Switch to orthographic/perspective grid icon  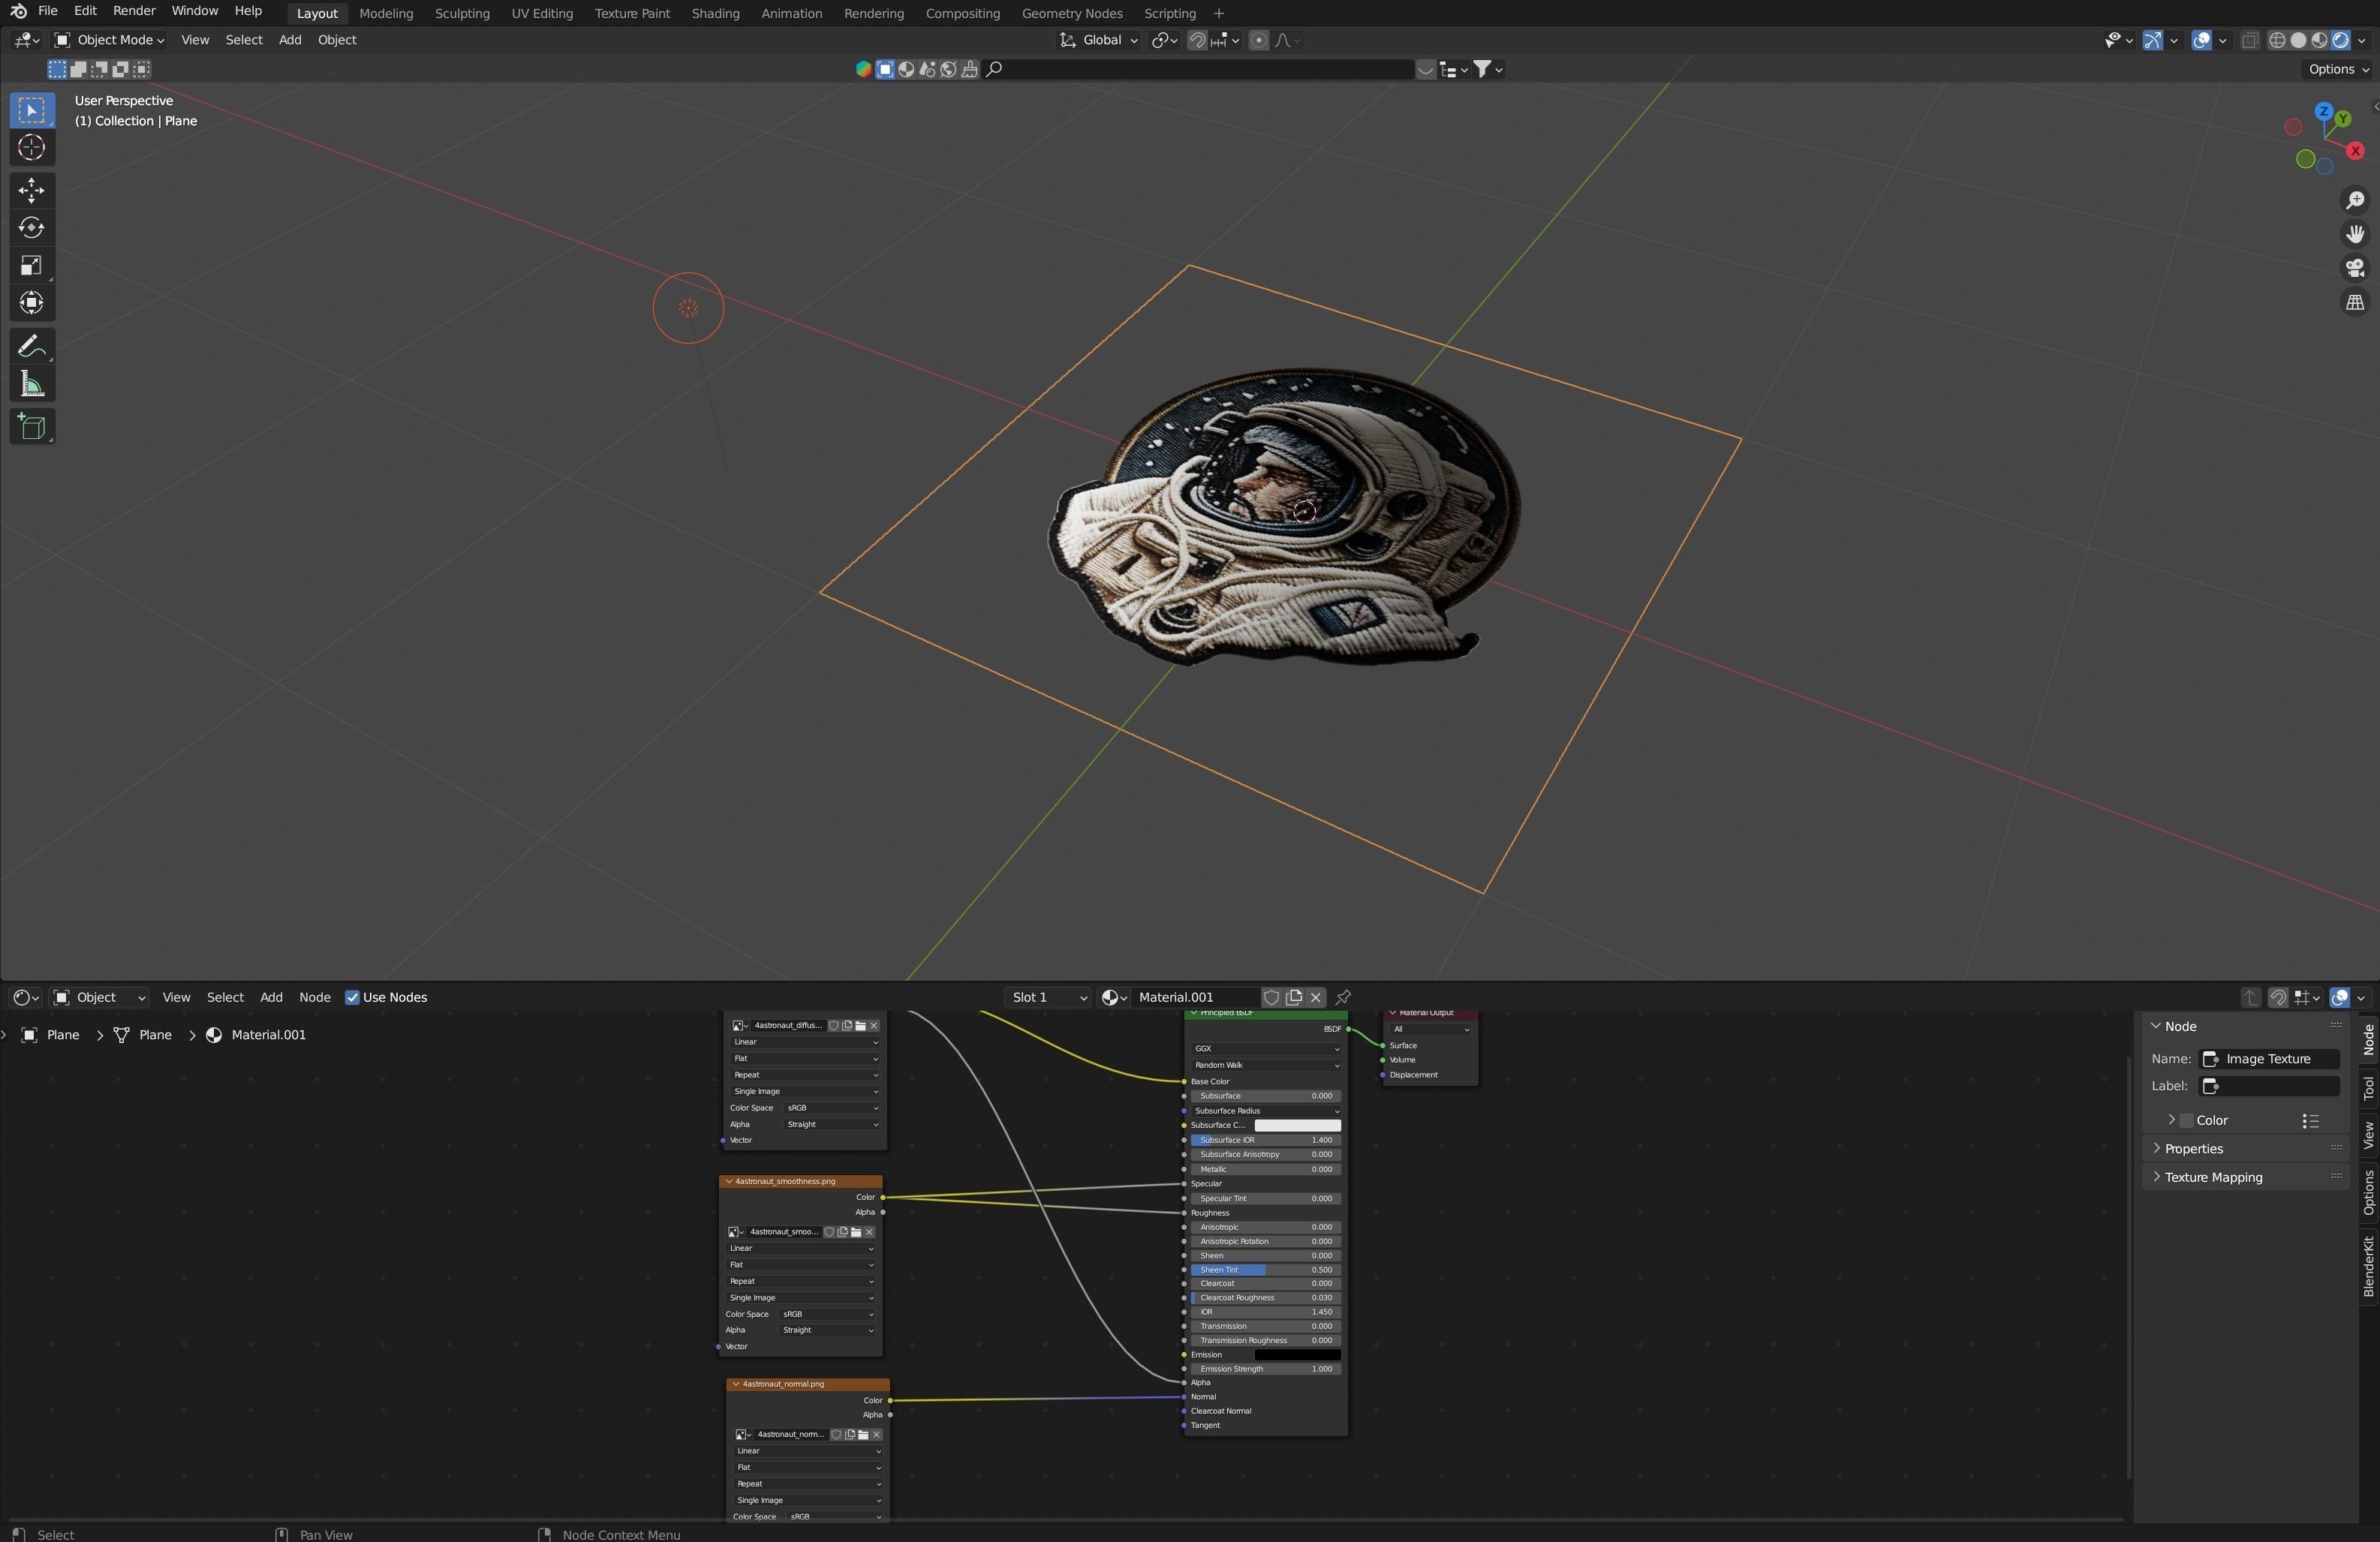pos(2355,302)
